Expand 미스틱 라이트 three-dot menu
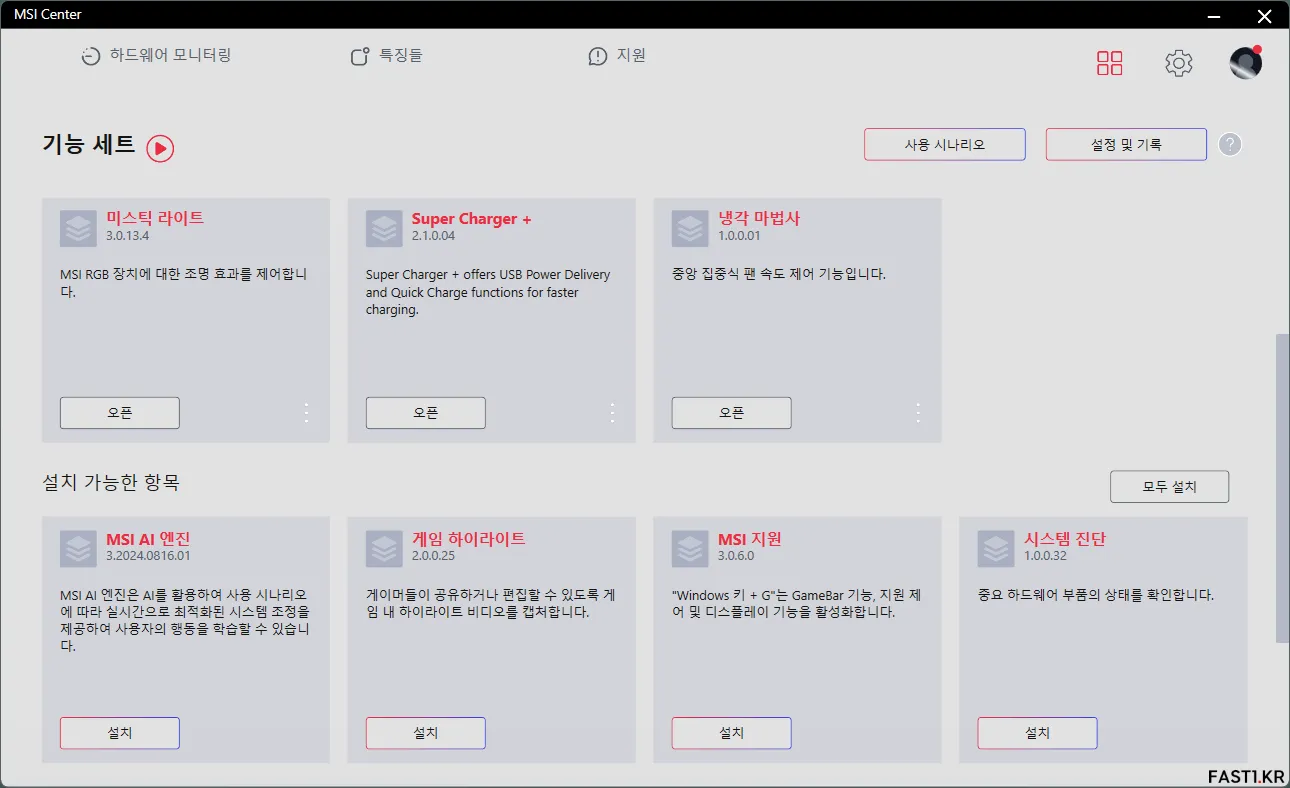Image resolution: width=1290 pixels, height=788 pixels. 306,413
